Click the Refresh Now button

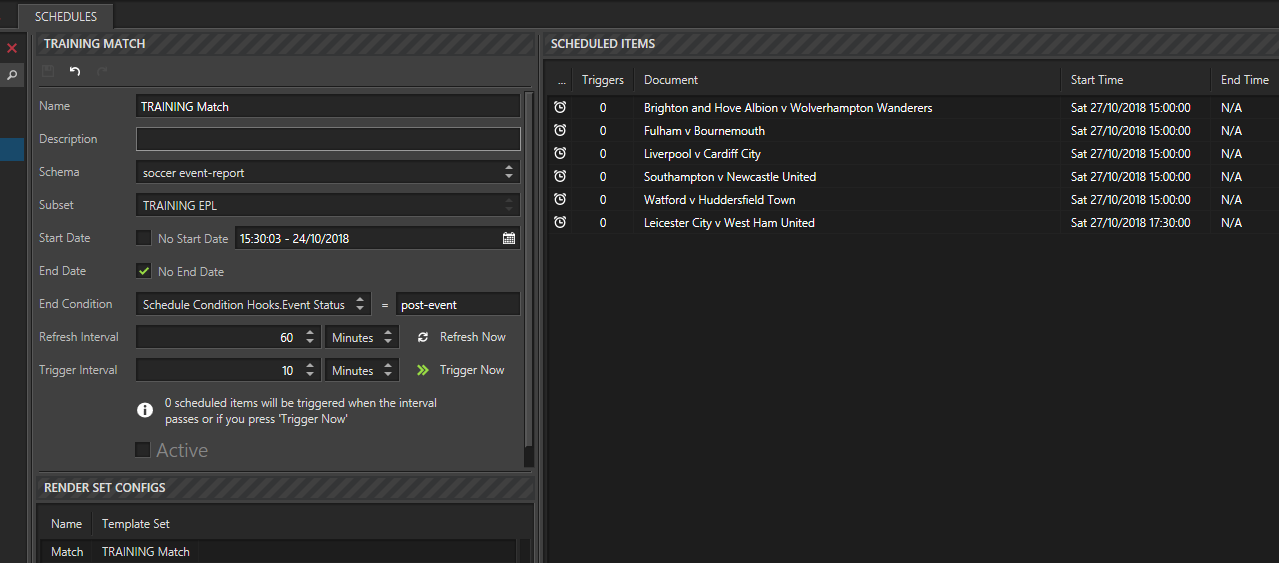(461, 337)
